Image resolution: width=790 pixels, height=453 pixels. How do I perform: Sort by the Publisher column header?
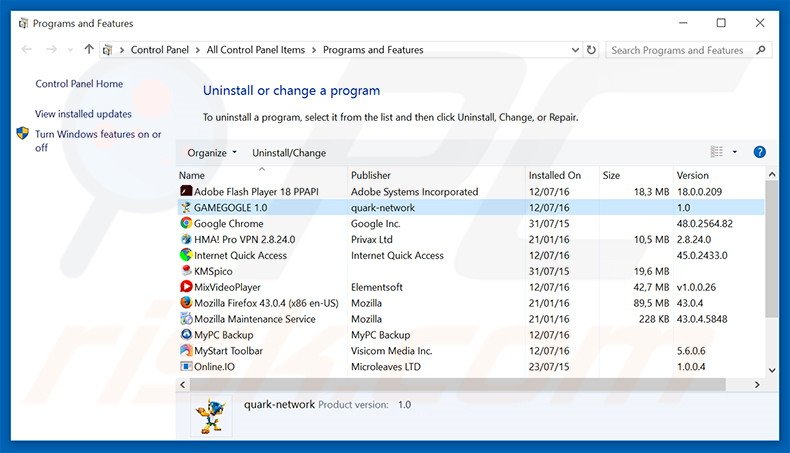(436, 175)
